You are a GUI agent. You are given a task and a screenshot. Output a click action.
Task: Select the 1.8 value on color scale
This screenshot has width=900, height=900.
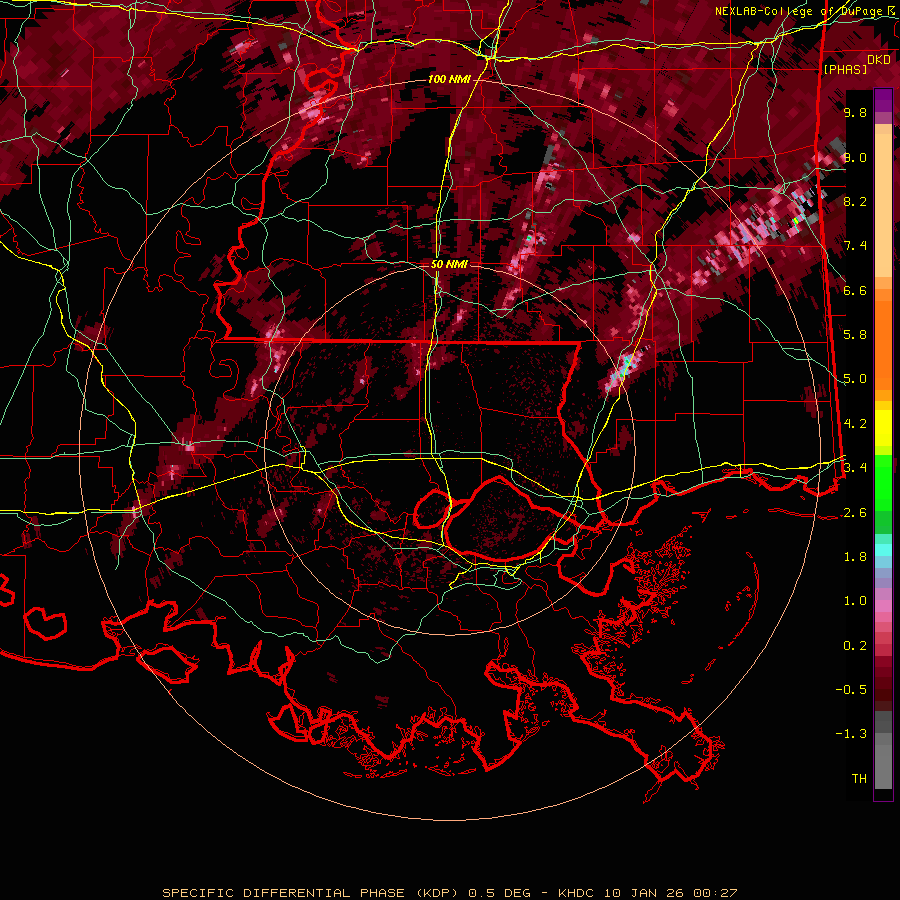(855, 557)
